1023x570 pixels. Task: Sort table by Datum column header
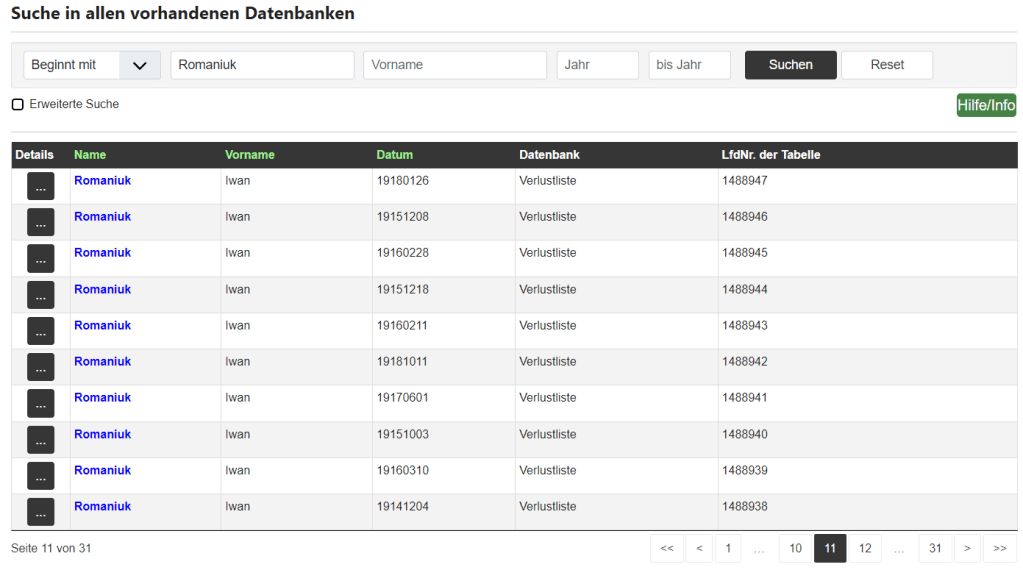(394, 155)
